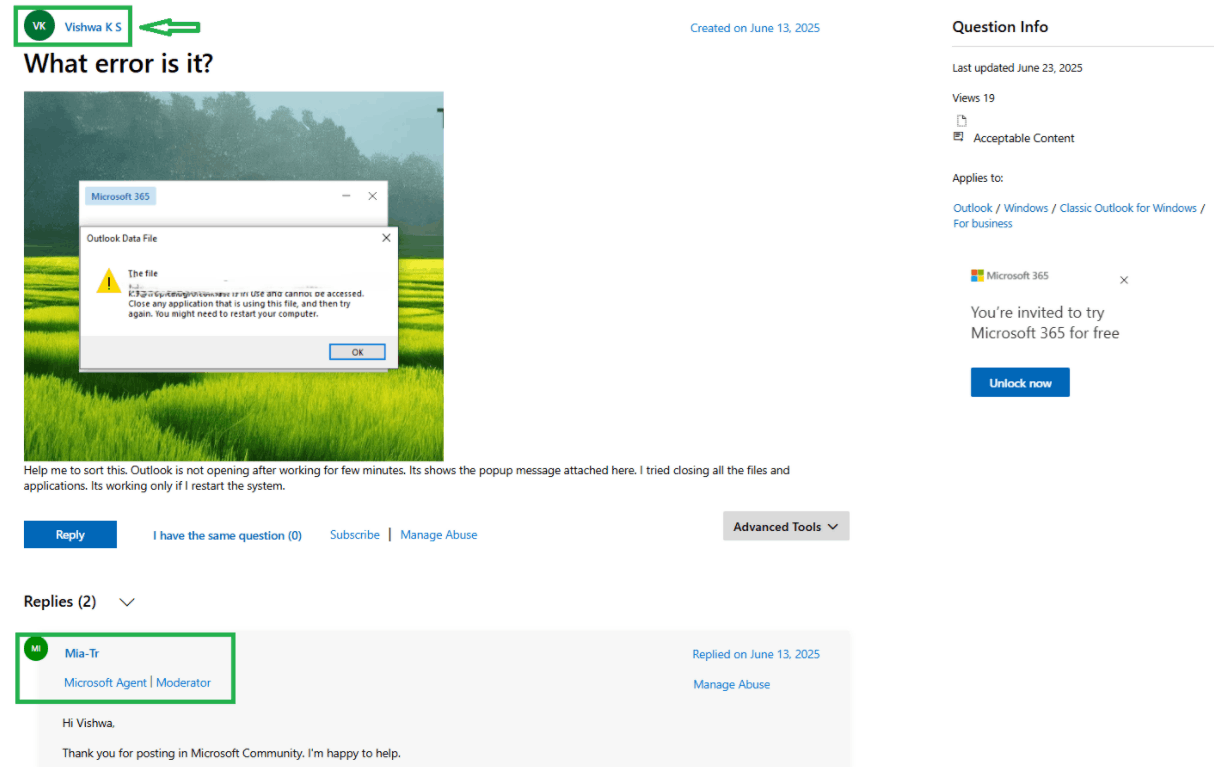Open Mia-Tr profile link
Viewport: 1214px width, 767px height.
(82, 653)
